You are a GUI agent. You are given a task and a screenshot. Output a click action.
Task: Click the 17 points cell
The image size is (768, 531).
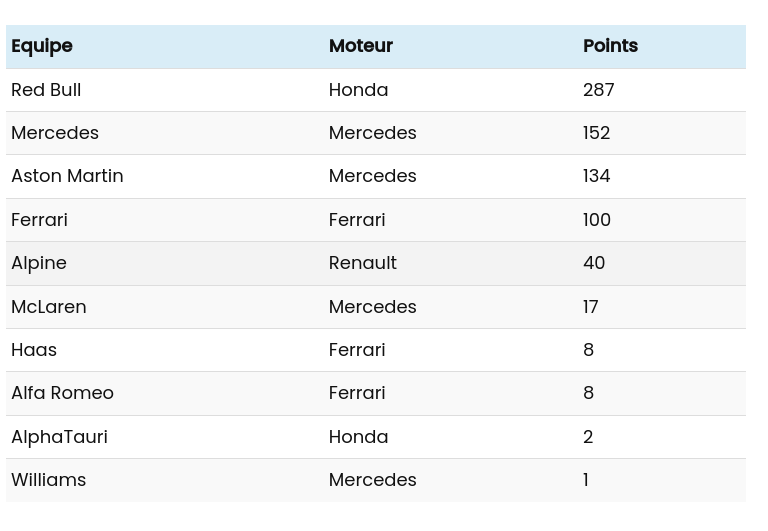click(590, 306)
